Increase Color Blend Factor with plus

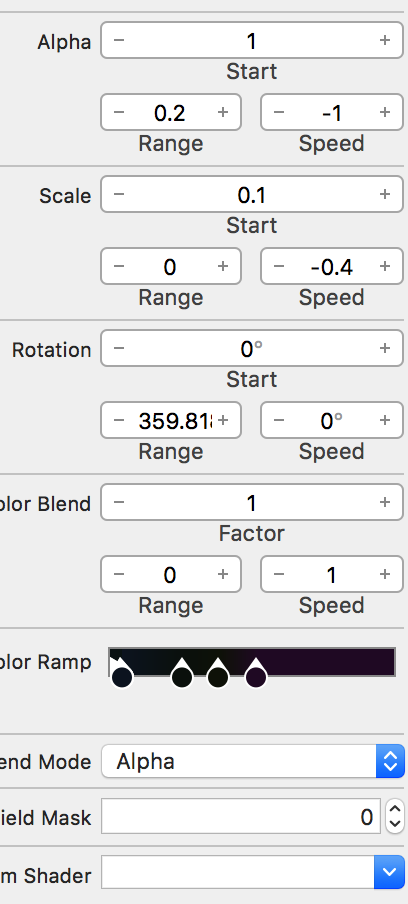tap(384, 502)
